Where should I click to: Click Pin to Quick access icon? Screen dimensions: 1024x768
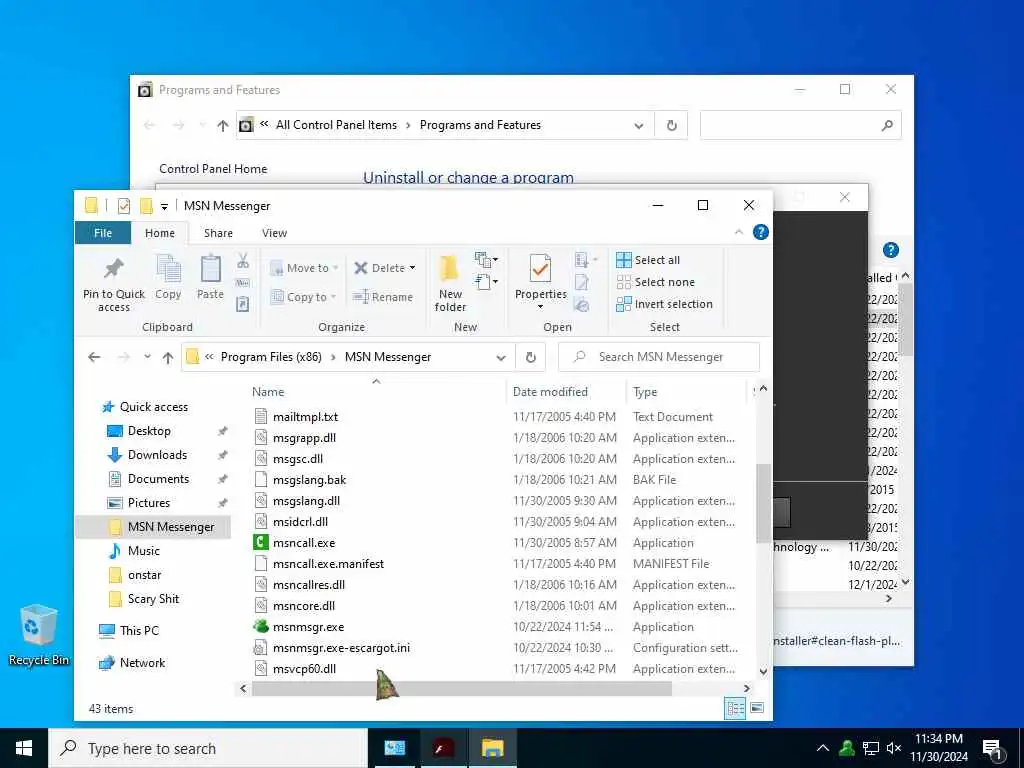(x=114, y=268)
